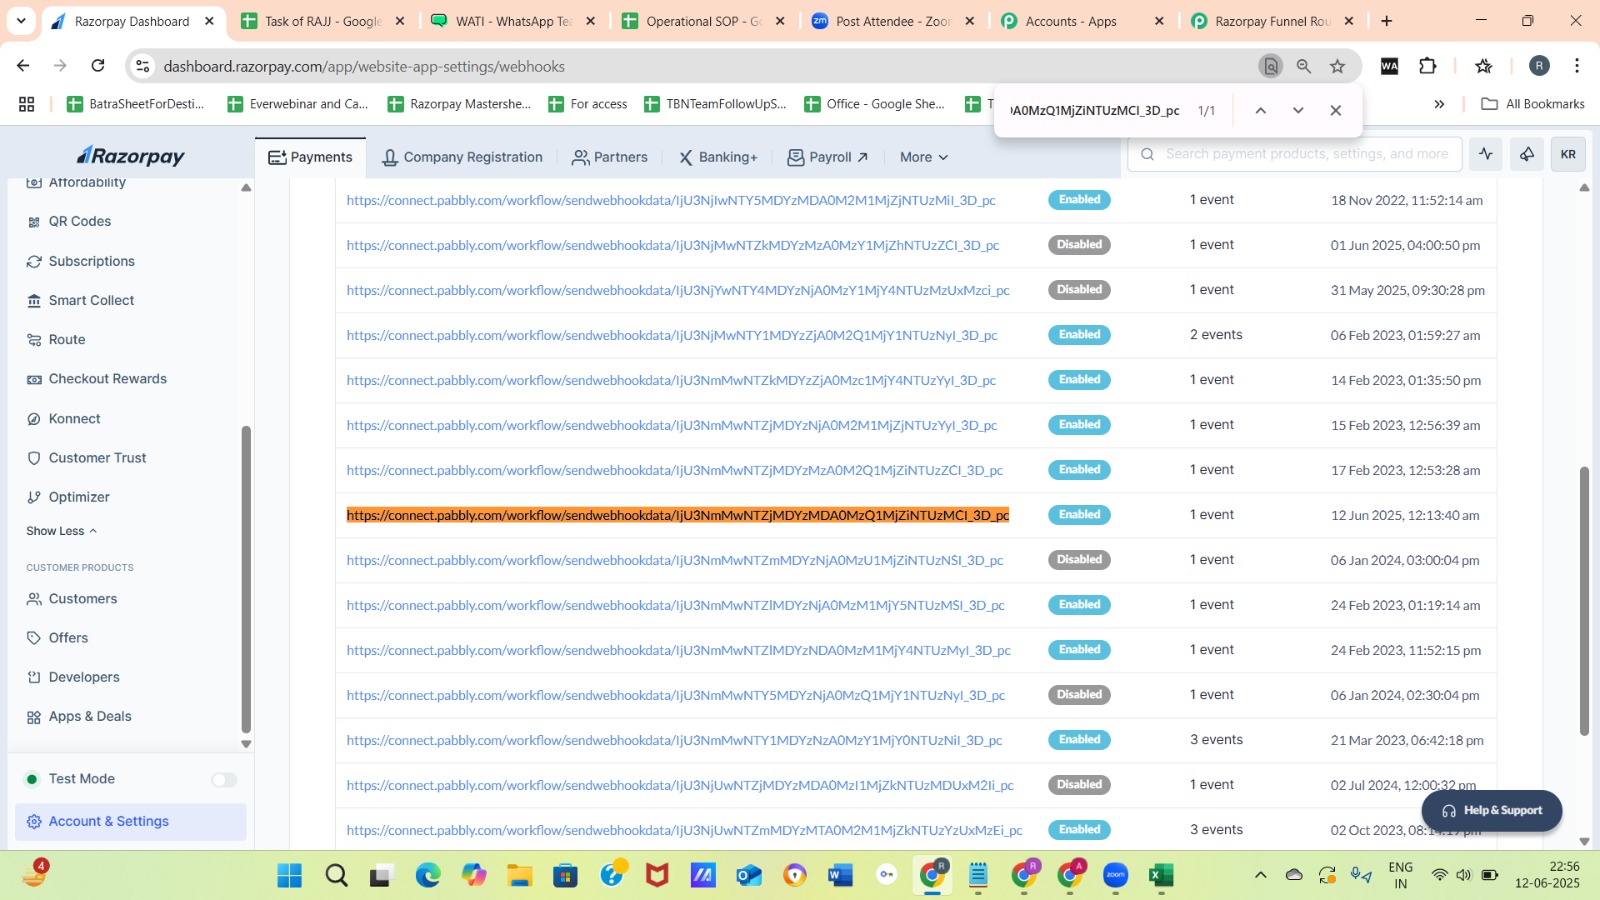This screenshot has width=1600, height=900.
Task: Open webhook URL dated 01 Jun 2025
Action: [x=673, y=245]
